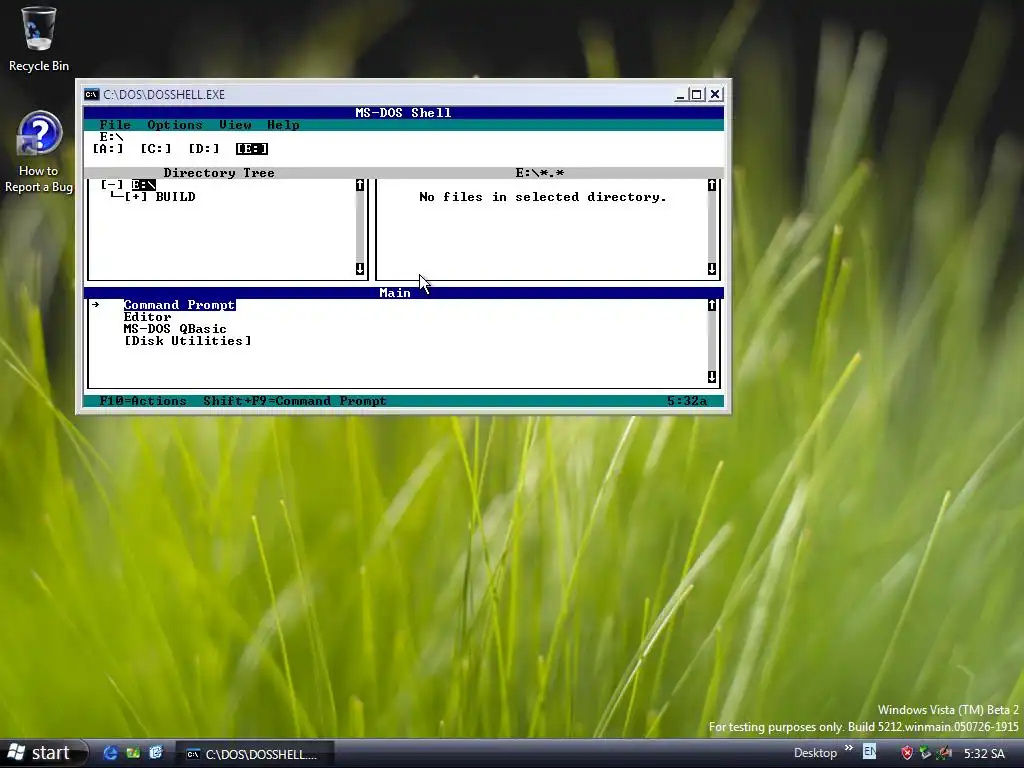1024x768 pixels.
Task: Select drive E:
Action: [x=252, y=149]
